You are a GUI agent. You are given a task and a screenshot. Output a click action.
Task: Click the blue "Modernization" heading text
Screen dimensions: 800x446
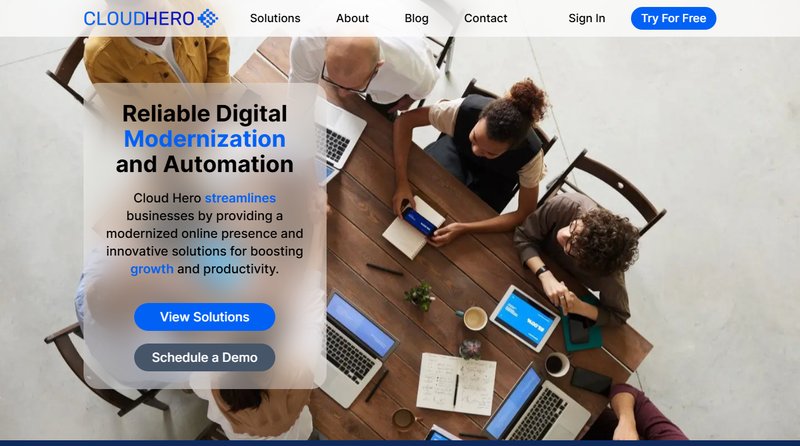click(x=205, y=139)
